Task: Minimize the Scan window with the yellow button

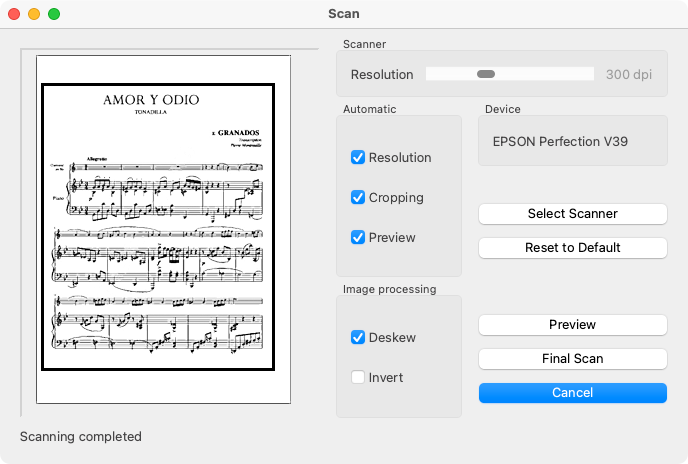Action: pos(34,14)
